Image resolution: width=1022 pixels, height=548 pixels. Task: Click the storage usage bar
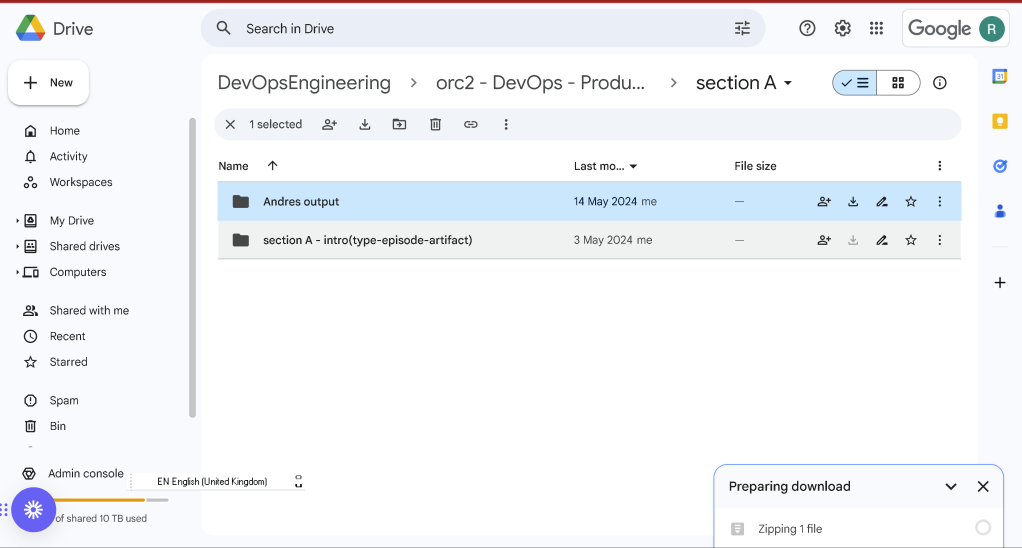point(111,500)
